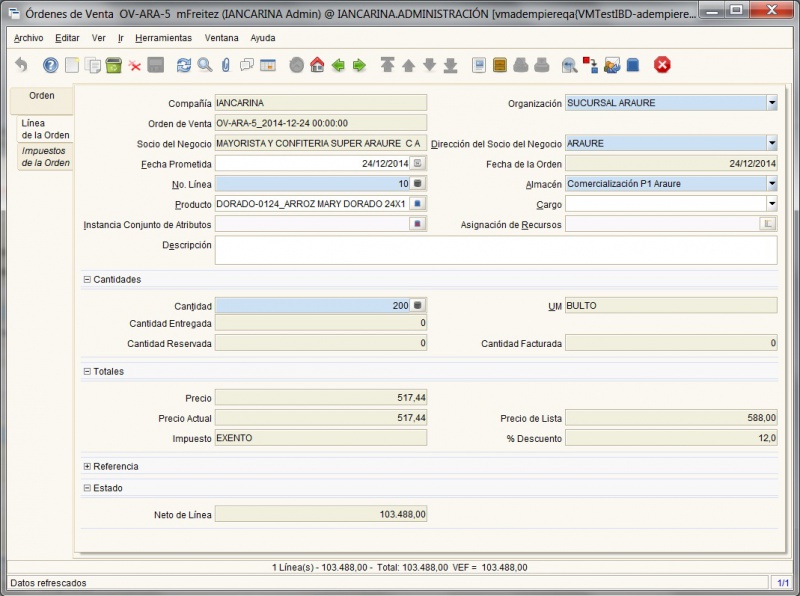The height and width of the screenshot is (596, 800).
Task: Open the Product info blue icon
Action: pyautogui.click(x=633, y=65)
